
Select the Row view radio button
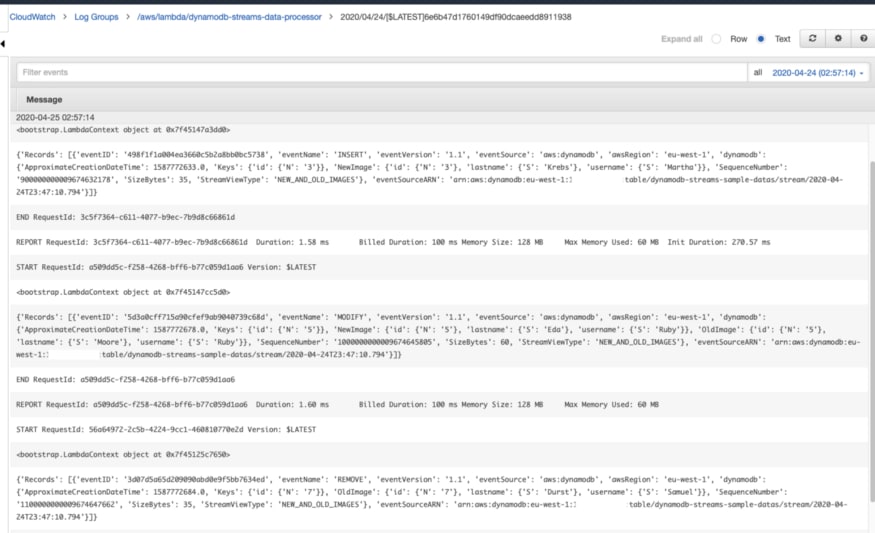pos(717,39)
